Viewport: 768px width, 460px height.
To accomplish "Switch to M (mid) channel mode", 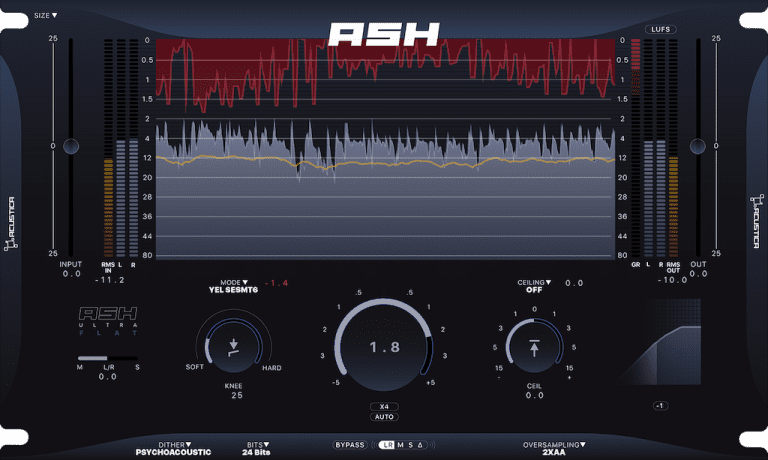I will pos(400,445).
